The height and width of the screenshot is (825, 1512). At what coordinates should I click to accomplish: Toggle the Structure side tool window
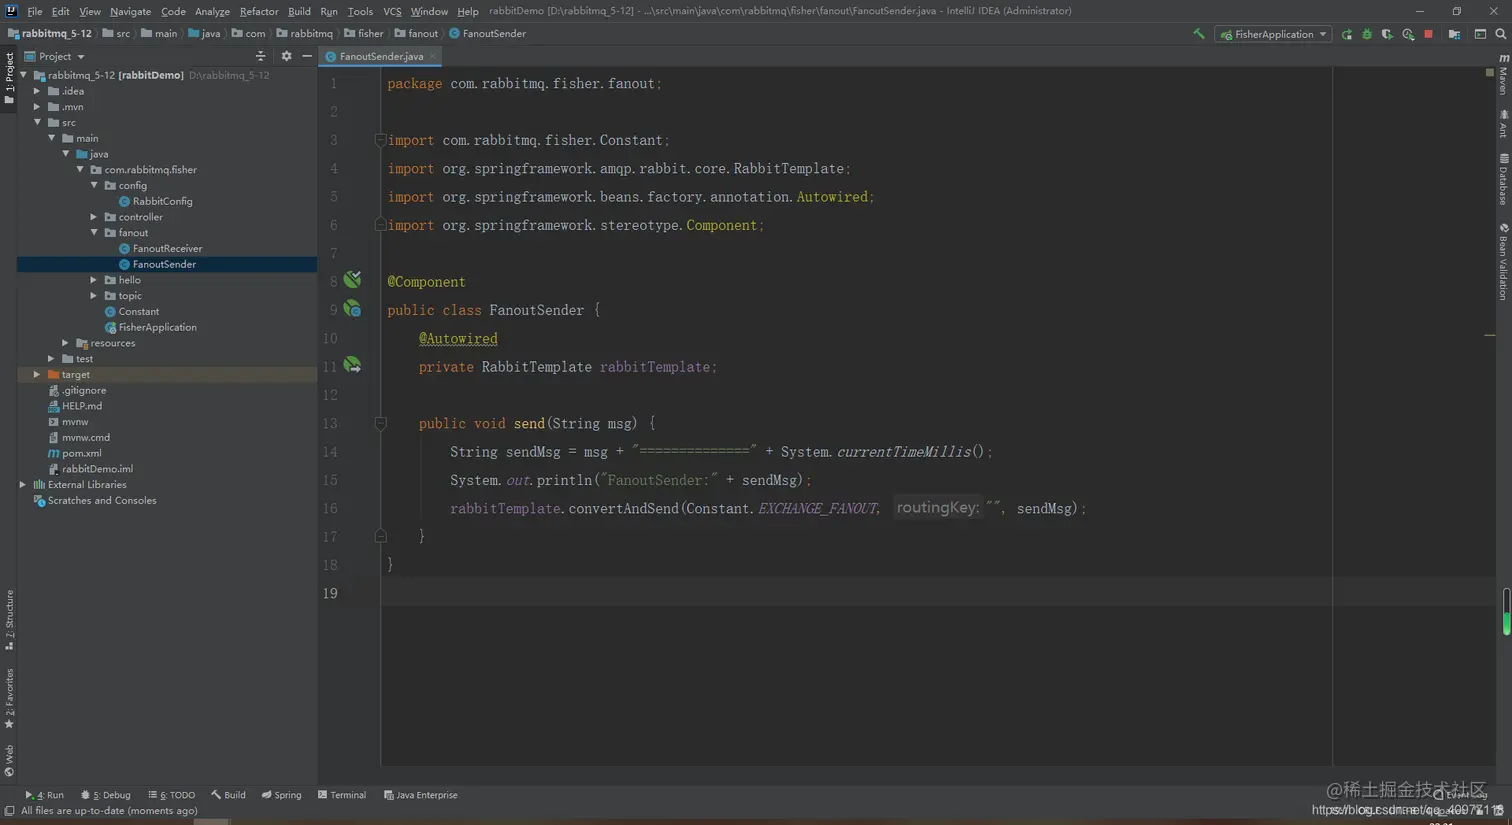click(9, 620)
